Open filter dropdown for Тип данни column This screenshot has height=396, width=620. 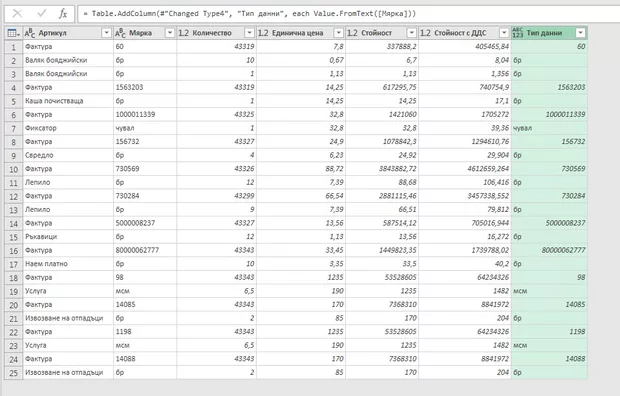pyautogui.click(x=580, y=33)
